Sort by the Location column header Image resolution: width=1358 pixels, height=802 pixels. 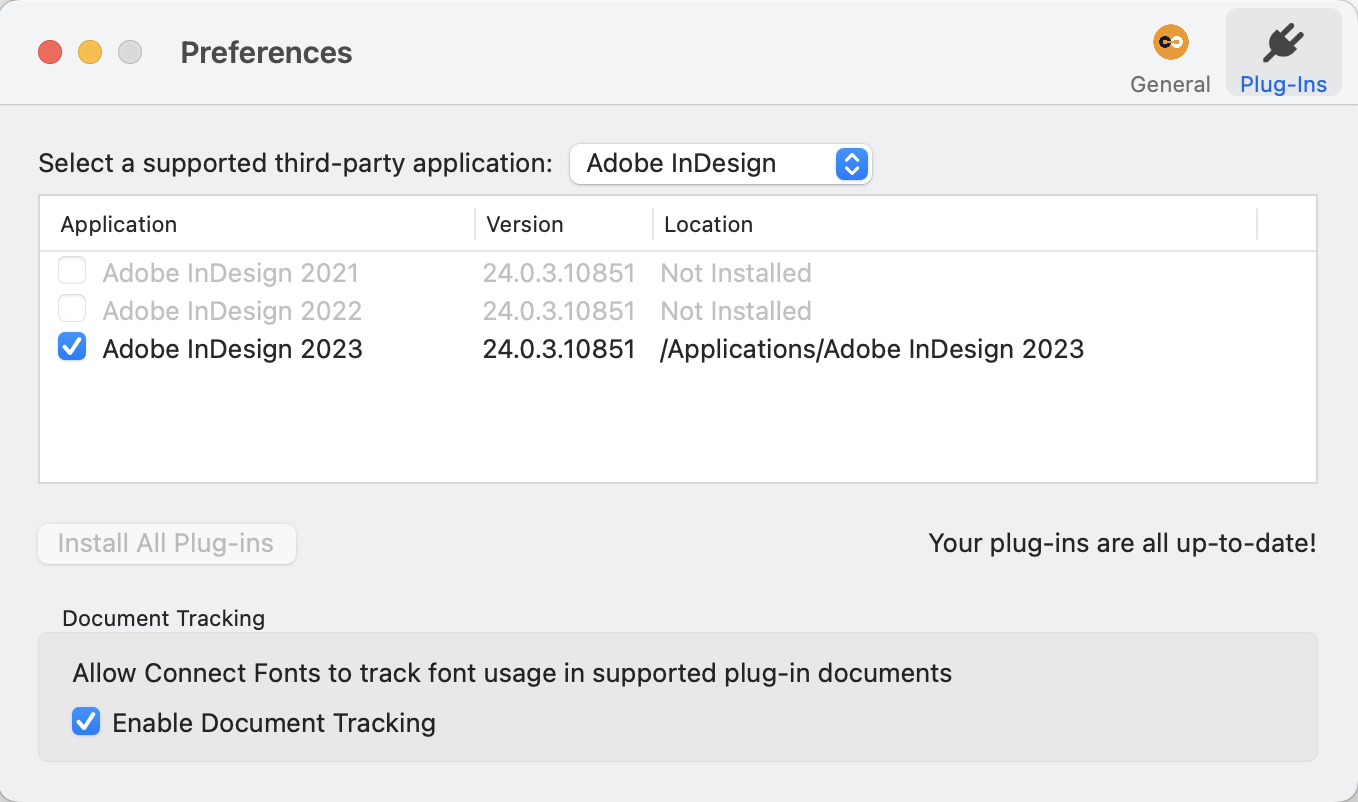pos(708,225)
